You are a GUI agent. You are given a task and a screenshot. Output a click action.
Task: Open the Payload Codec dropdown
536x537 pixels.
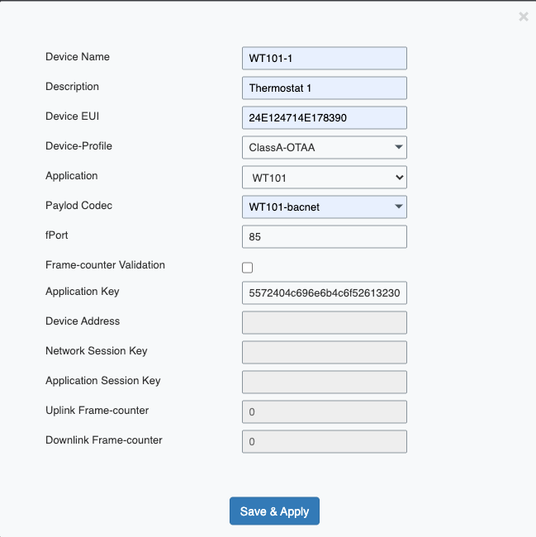coord(324,207)
